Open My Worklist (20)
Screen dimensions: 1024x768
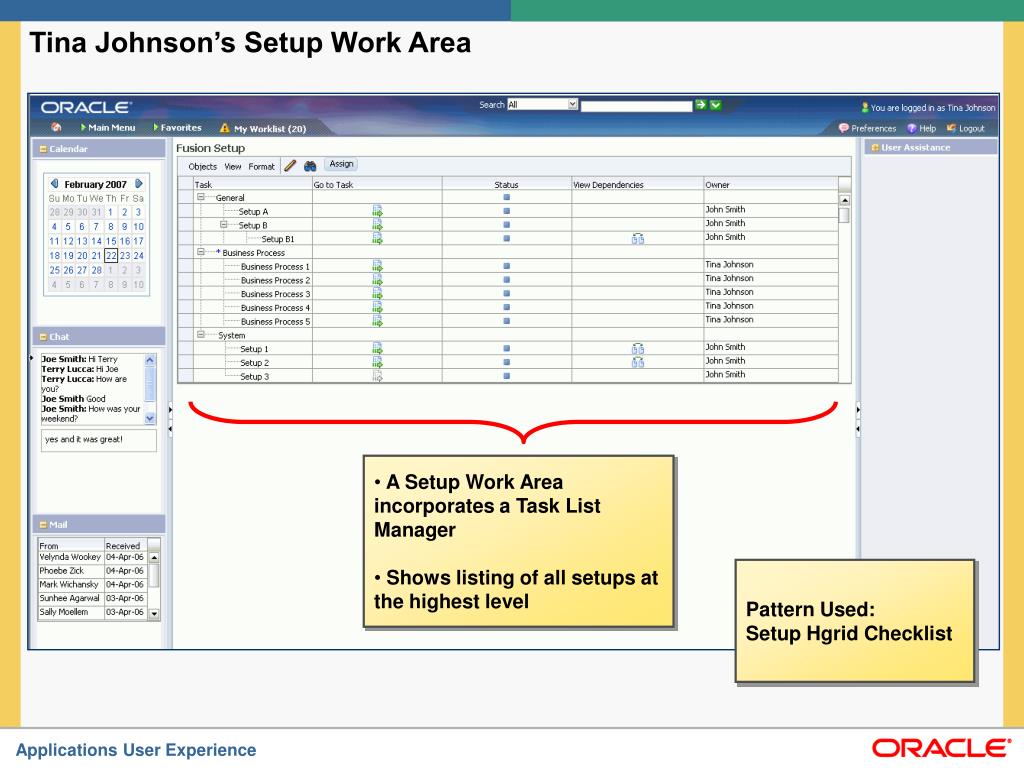[263, 129]
